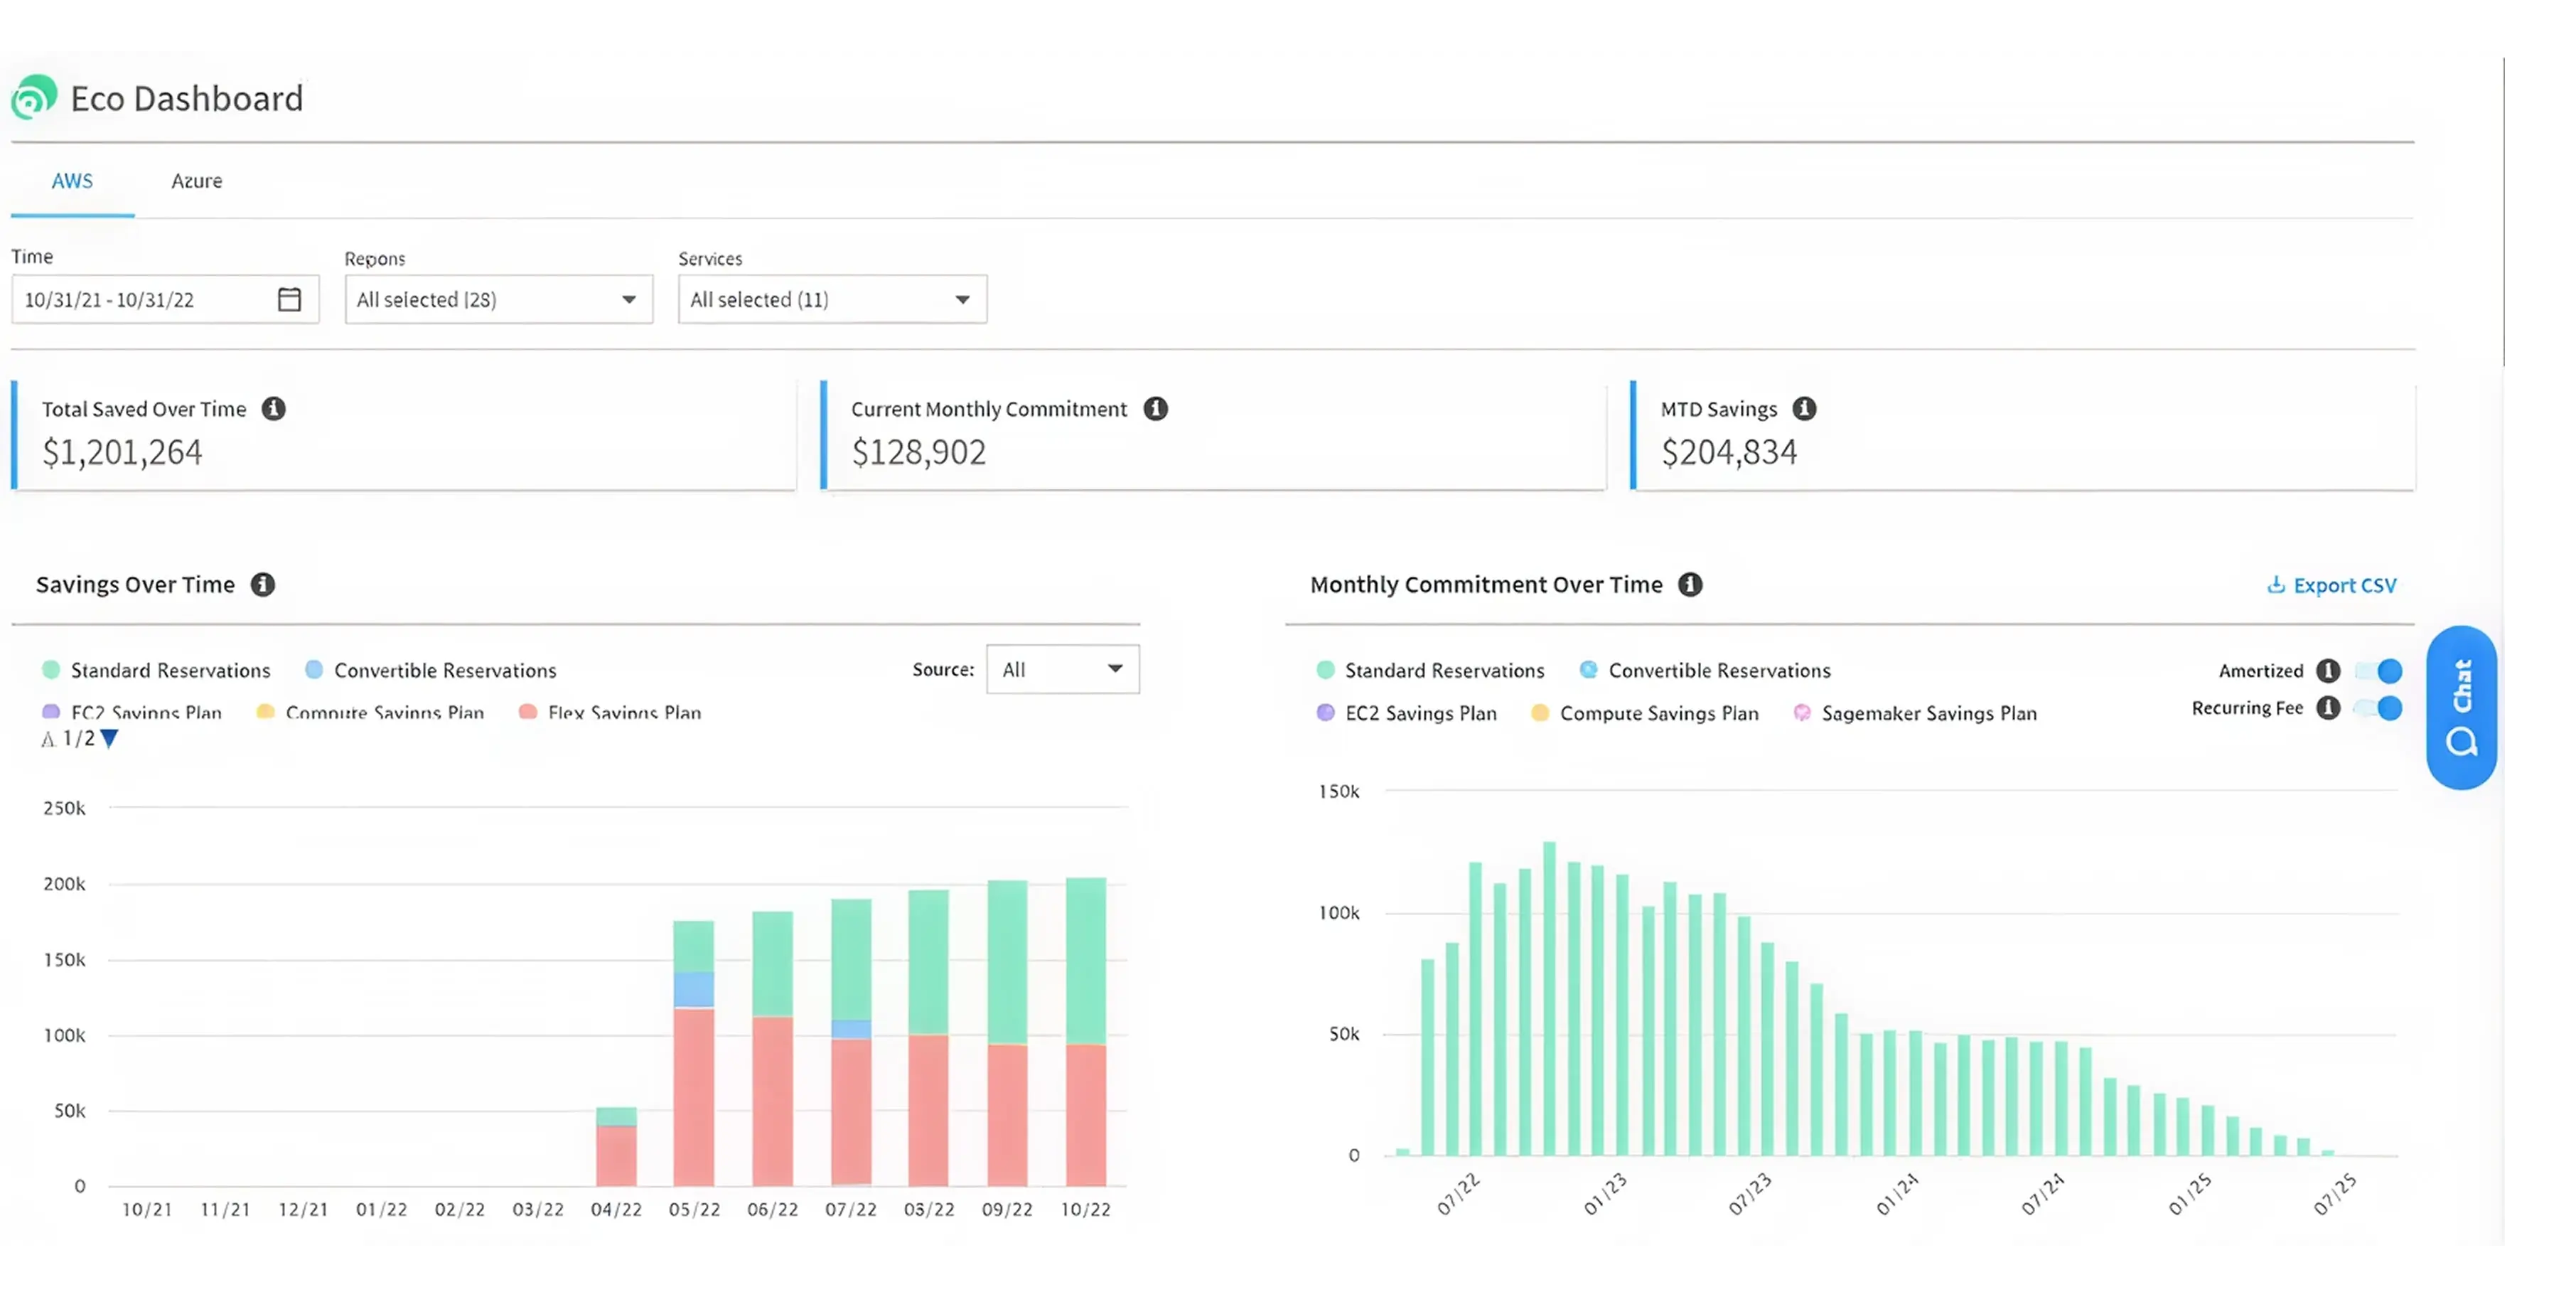The image size is (2576, 1297).
Task: Switch to the Azure tab
Action: coord(196,181)
